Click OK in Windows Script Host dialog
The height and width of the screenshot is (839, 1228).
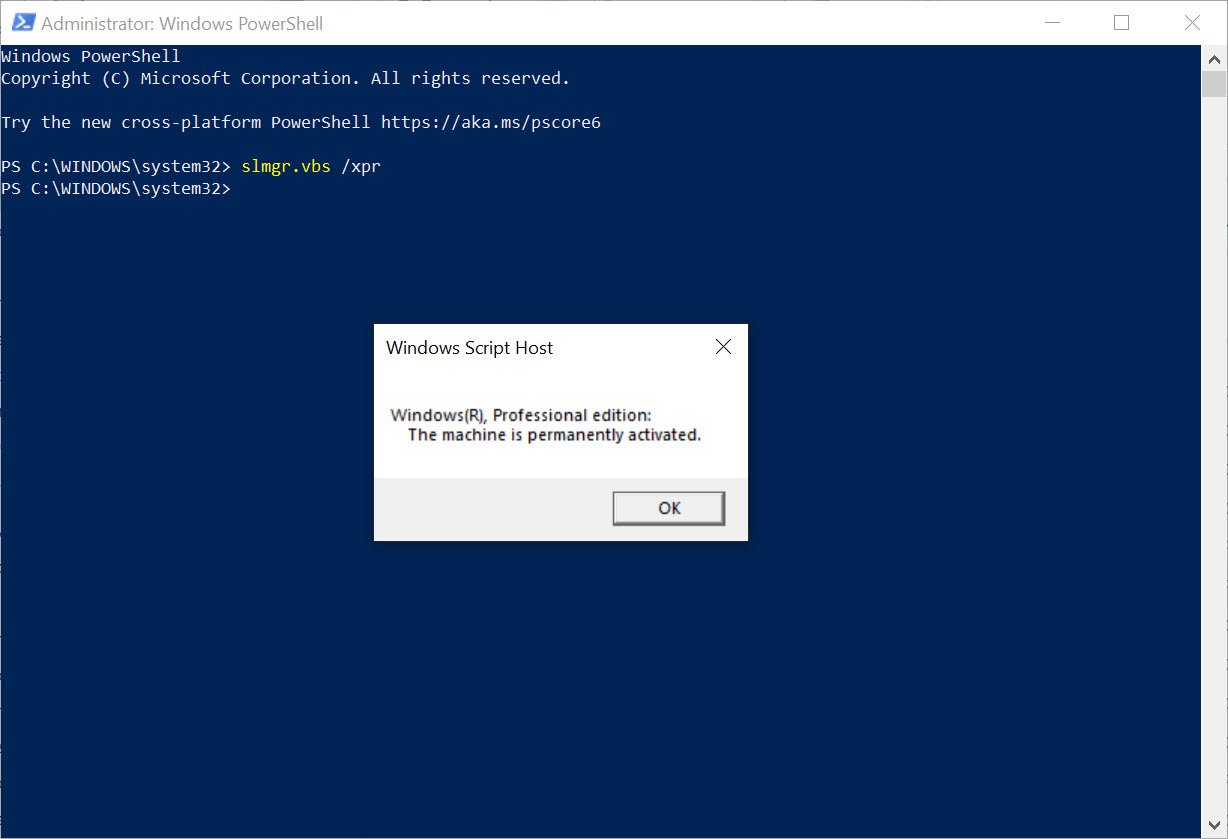[668, 508]
